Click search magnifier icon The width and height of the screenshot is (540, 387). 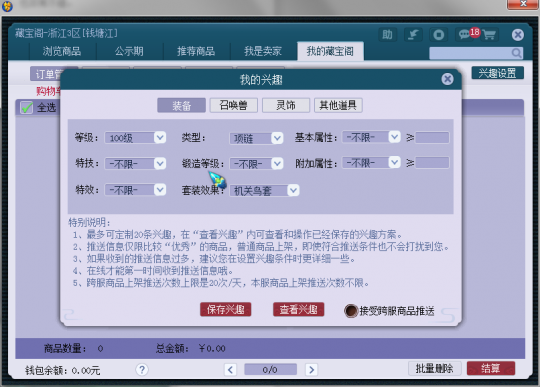pos(516,53)
